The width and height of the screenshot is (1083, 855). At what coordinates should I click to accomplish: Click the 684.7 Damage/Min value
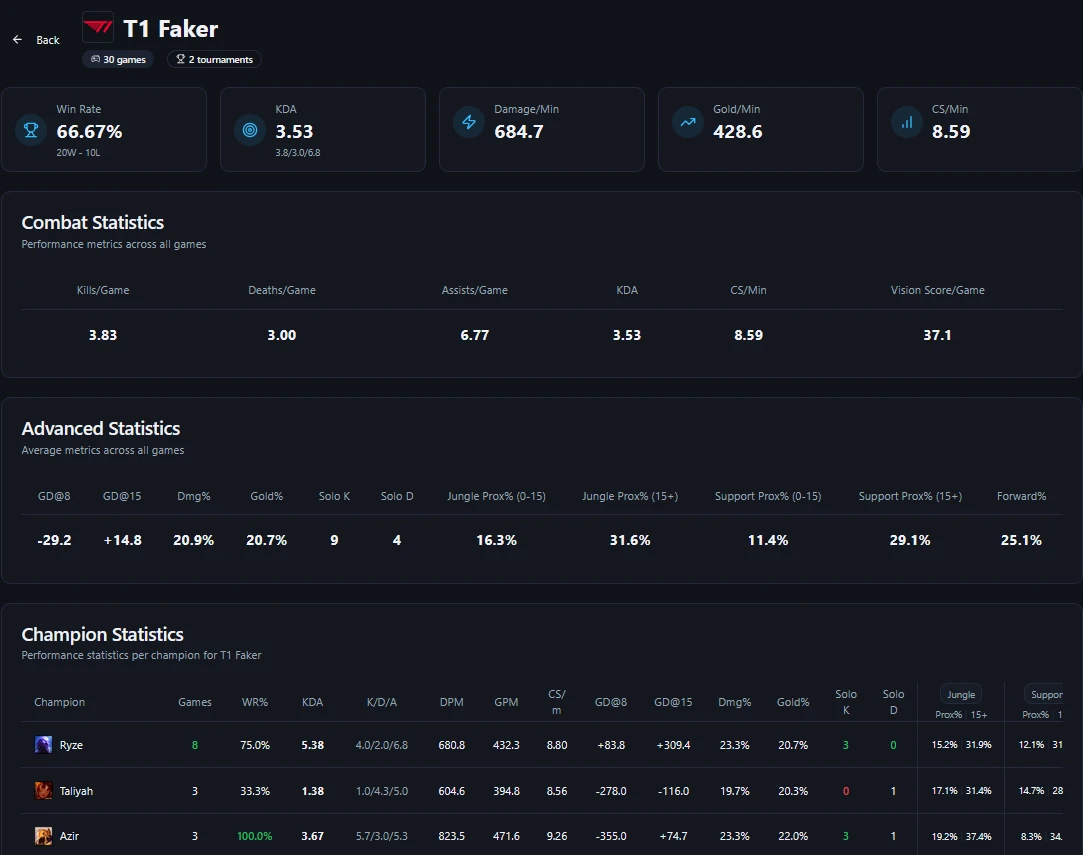point(519,131)
